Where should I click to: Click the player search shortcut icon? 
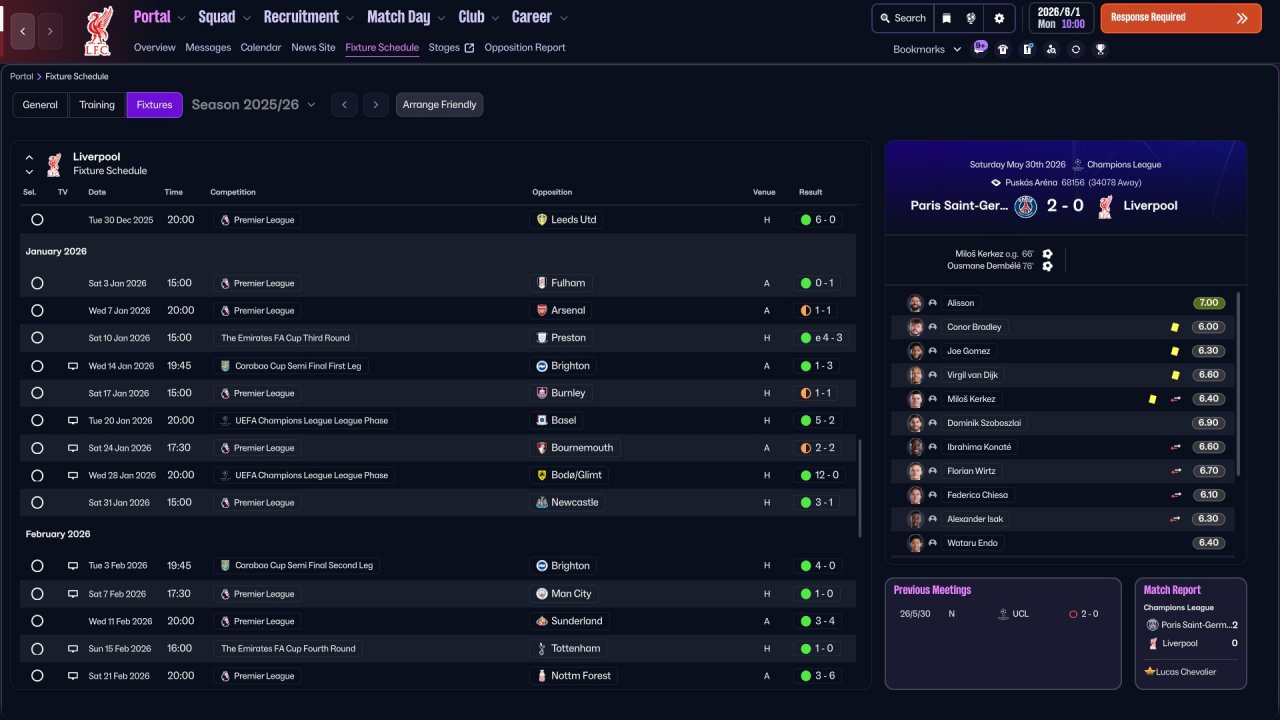[x=1051, y=49]
